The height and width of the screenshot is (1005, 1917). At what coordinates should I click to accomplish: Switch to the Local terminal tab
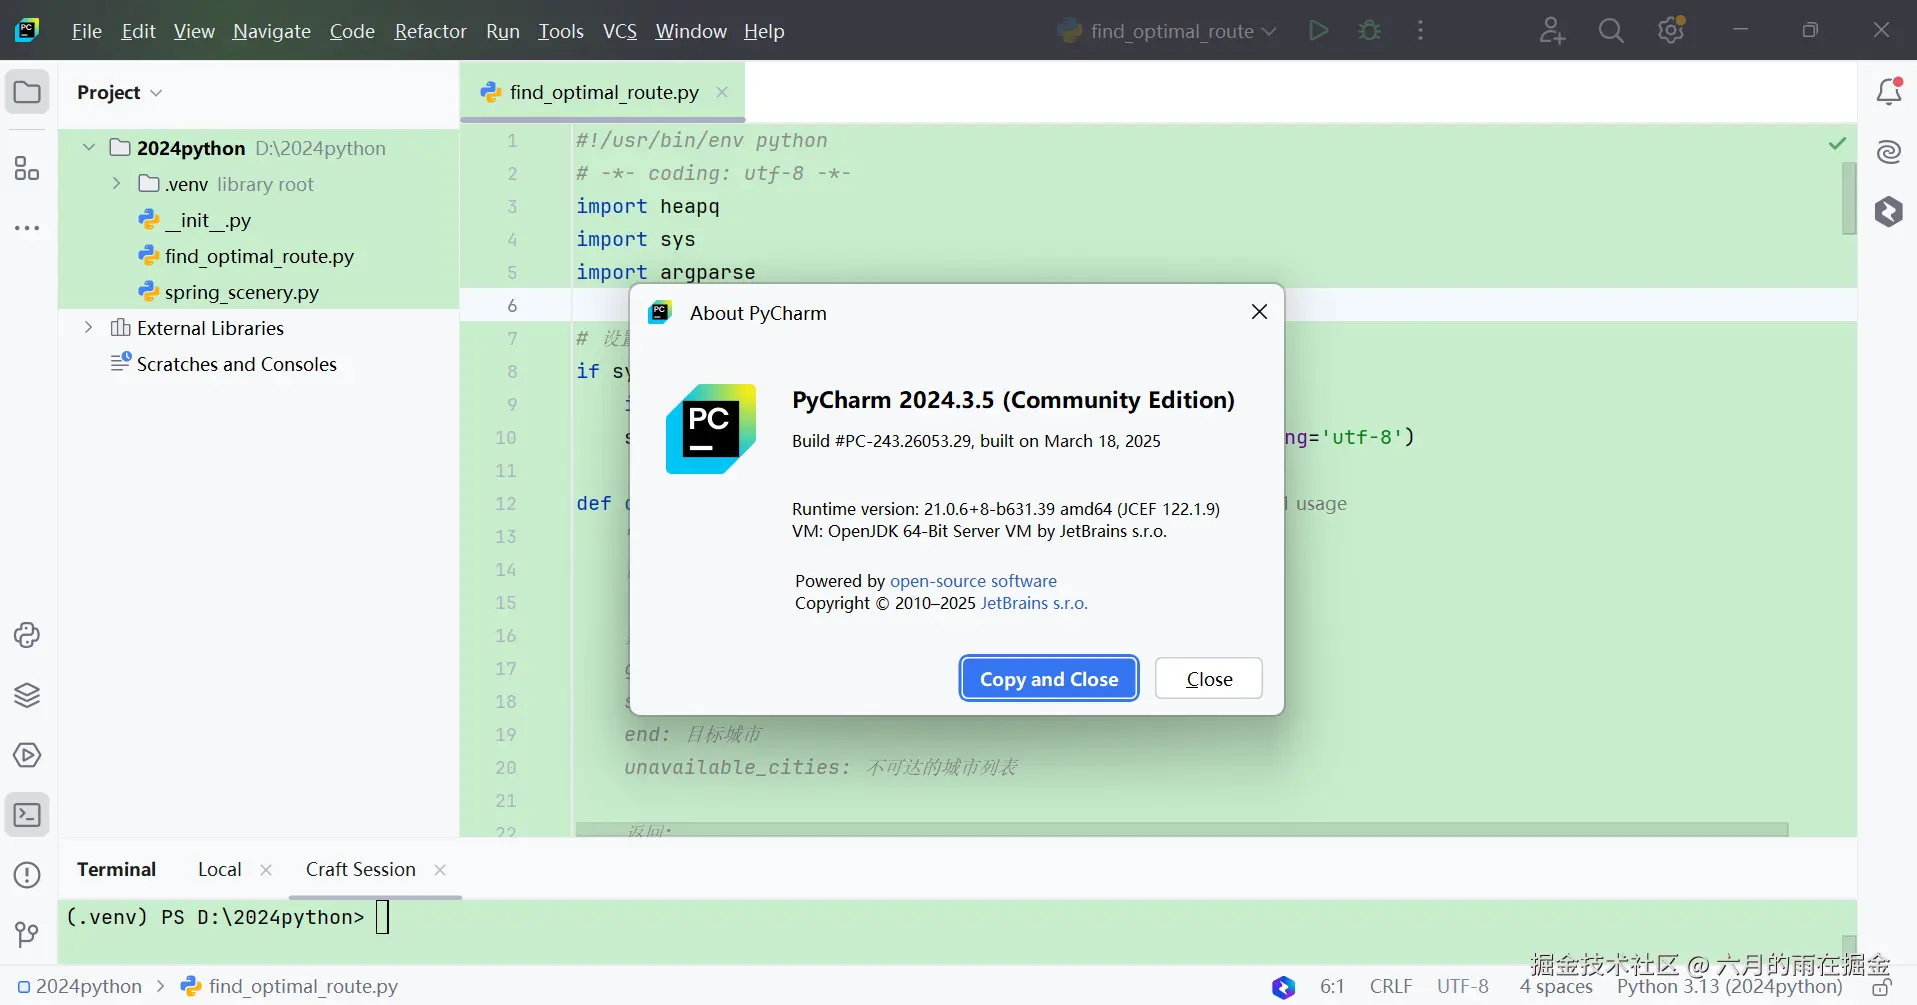pyautogui.click(x=219, y=870)
